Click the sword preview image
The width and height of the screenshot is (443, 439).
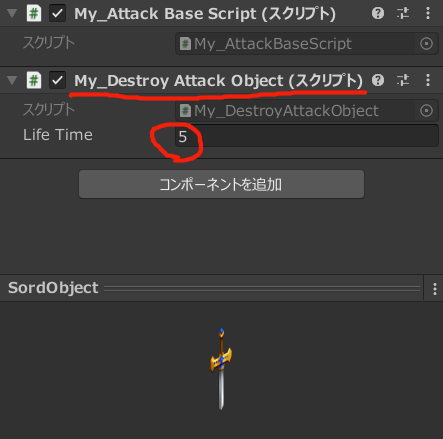(221, 369)
